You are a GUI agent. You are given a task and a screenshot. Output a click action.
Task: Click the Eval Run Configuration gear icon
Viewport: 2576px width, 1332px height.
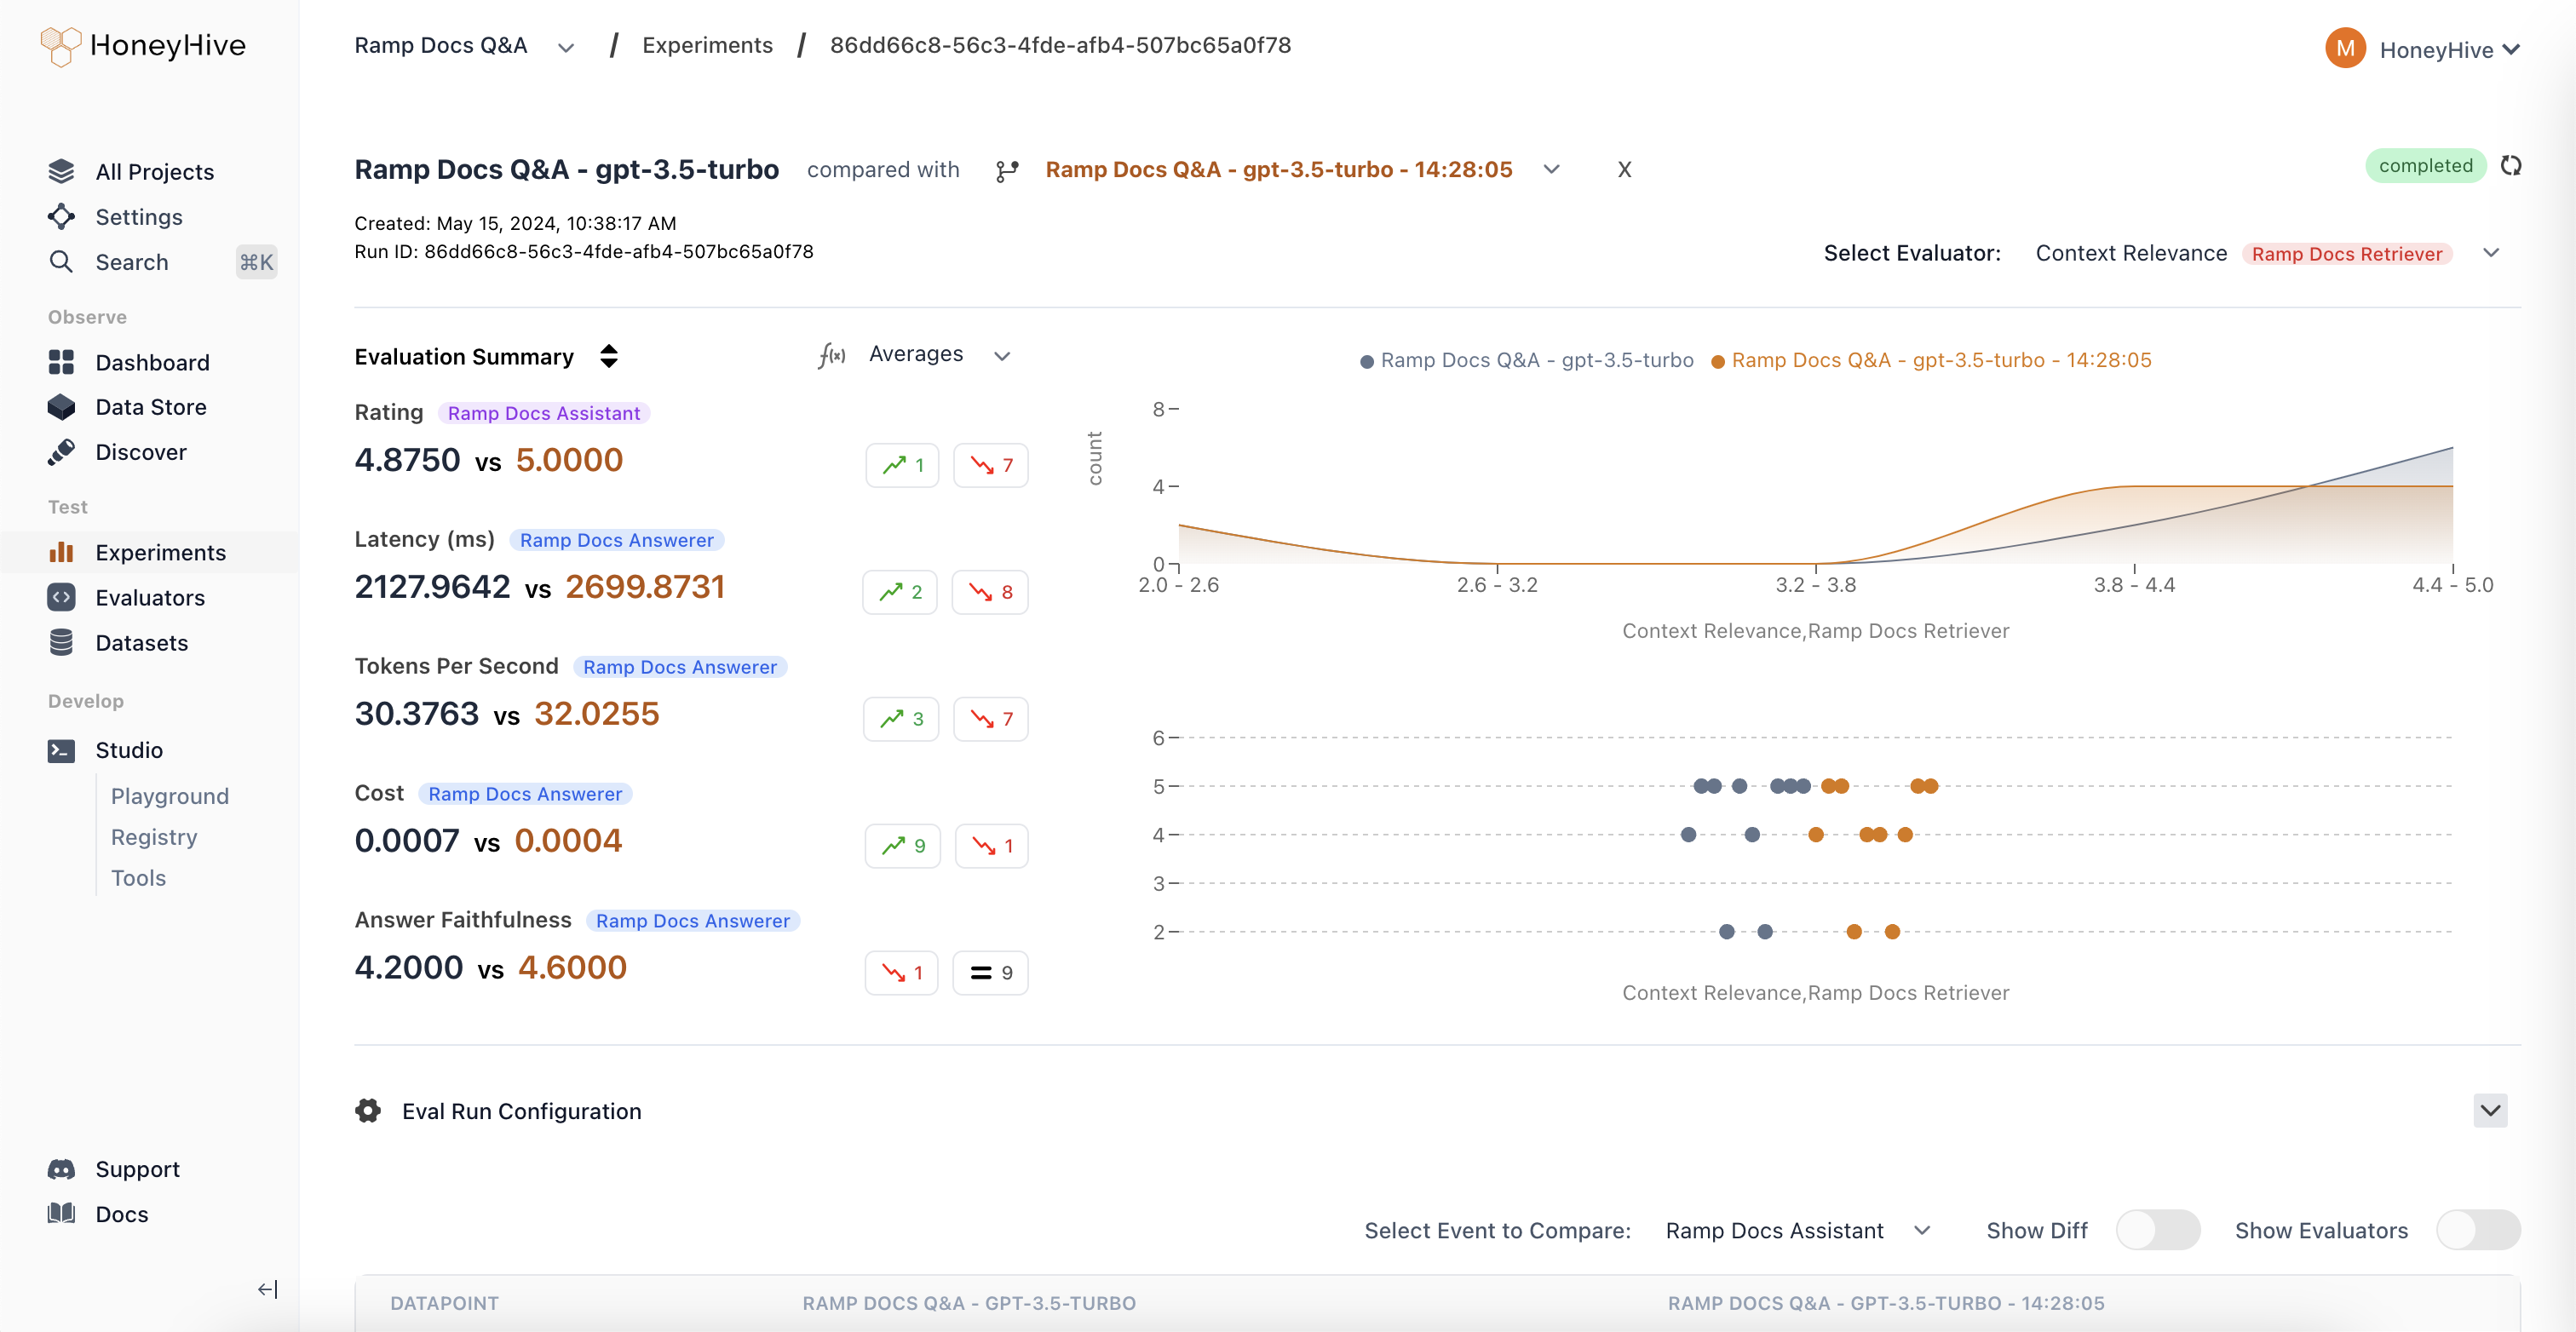click(368, 1111)
